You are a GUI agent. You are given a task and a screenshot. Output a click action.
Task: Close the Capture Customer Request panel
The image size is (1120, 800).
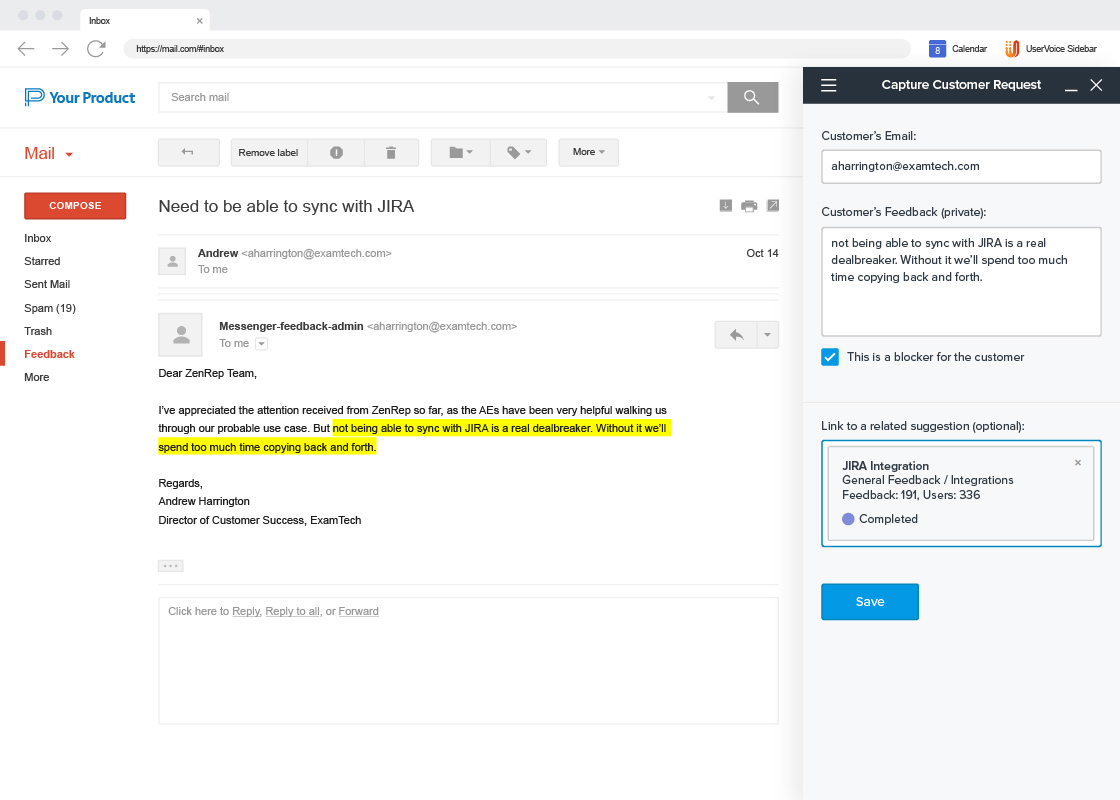point(1096,85)
